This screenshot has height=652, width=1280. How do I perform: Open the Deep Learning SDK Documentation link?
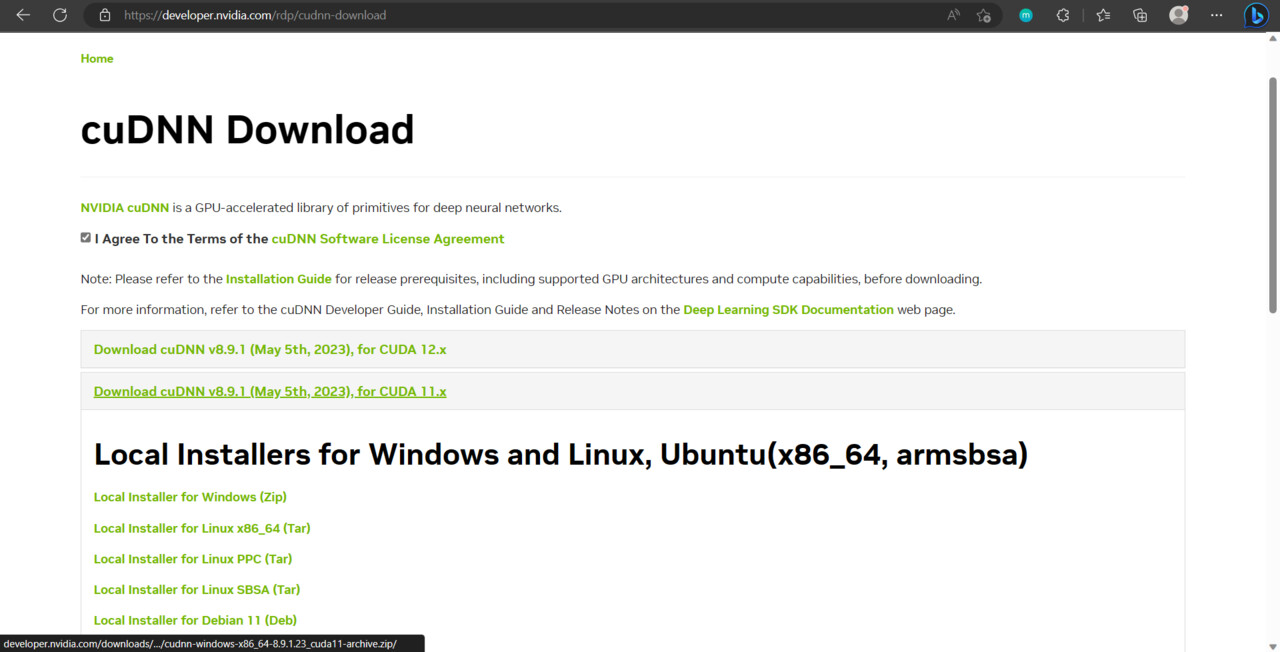[x=788, y=310]
